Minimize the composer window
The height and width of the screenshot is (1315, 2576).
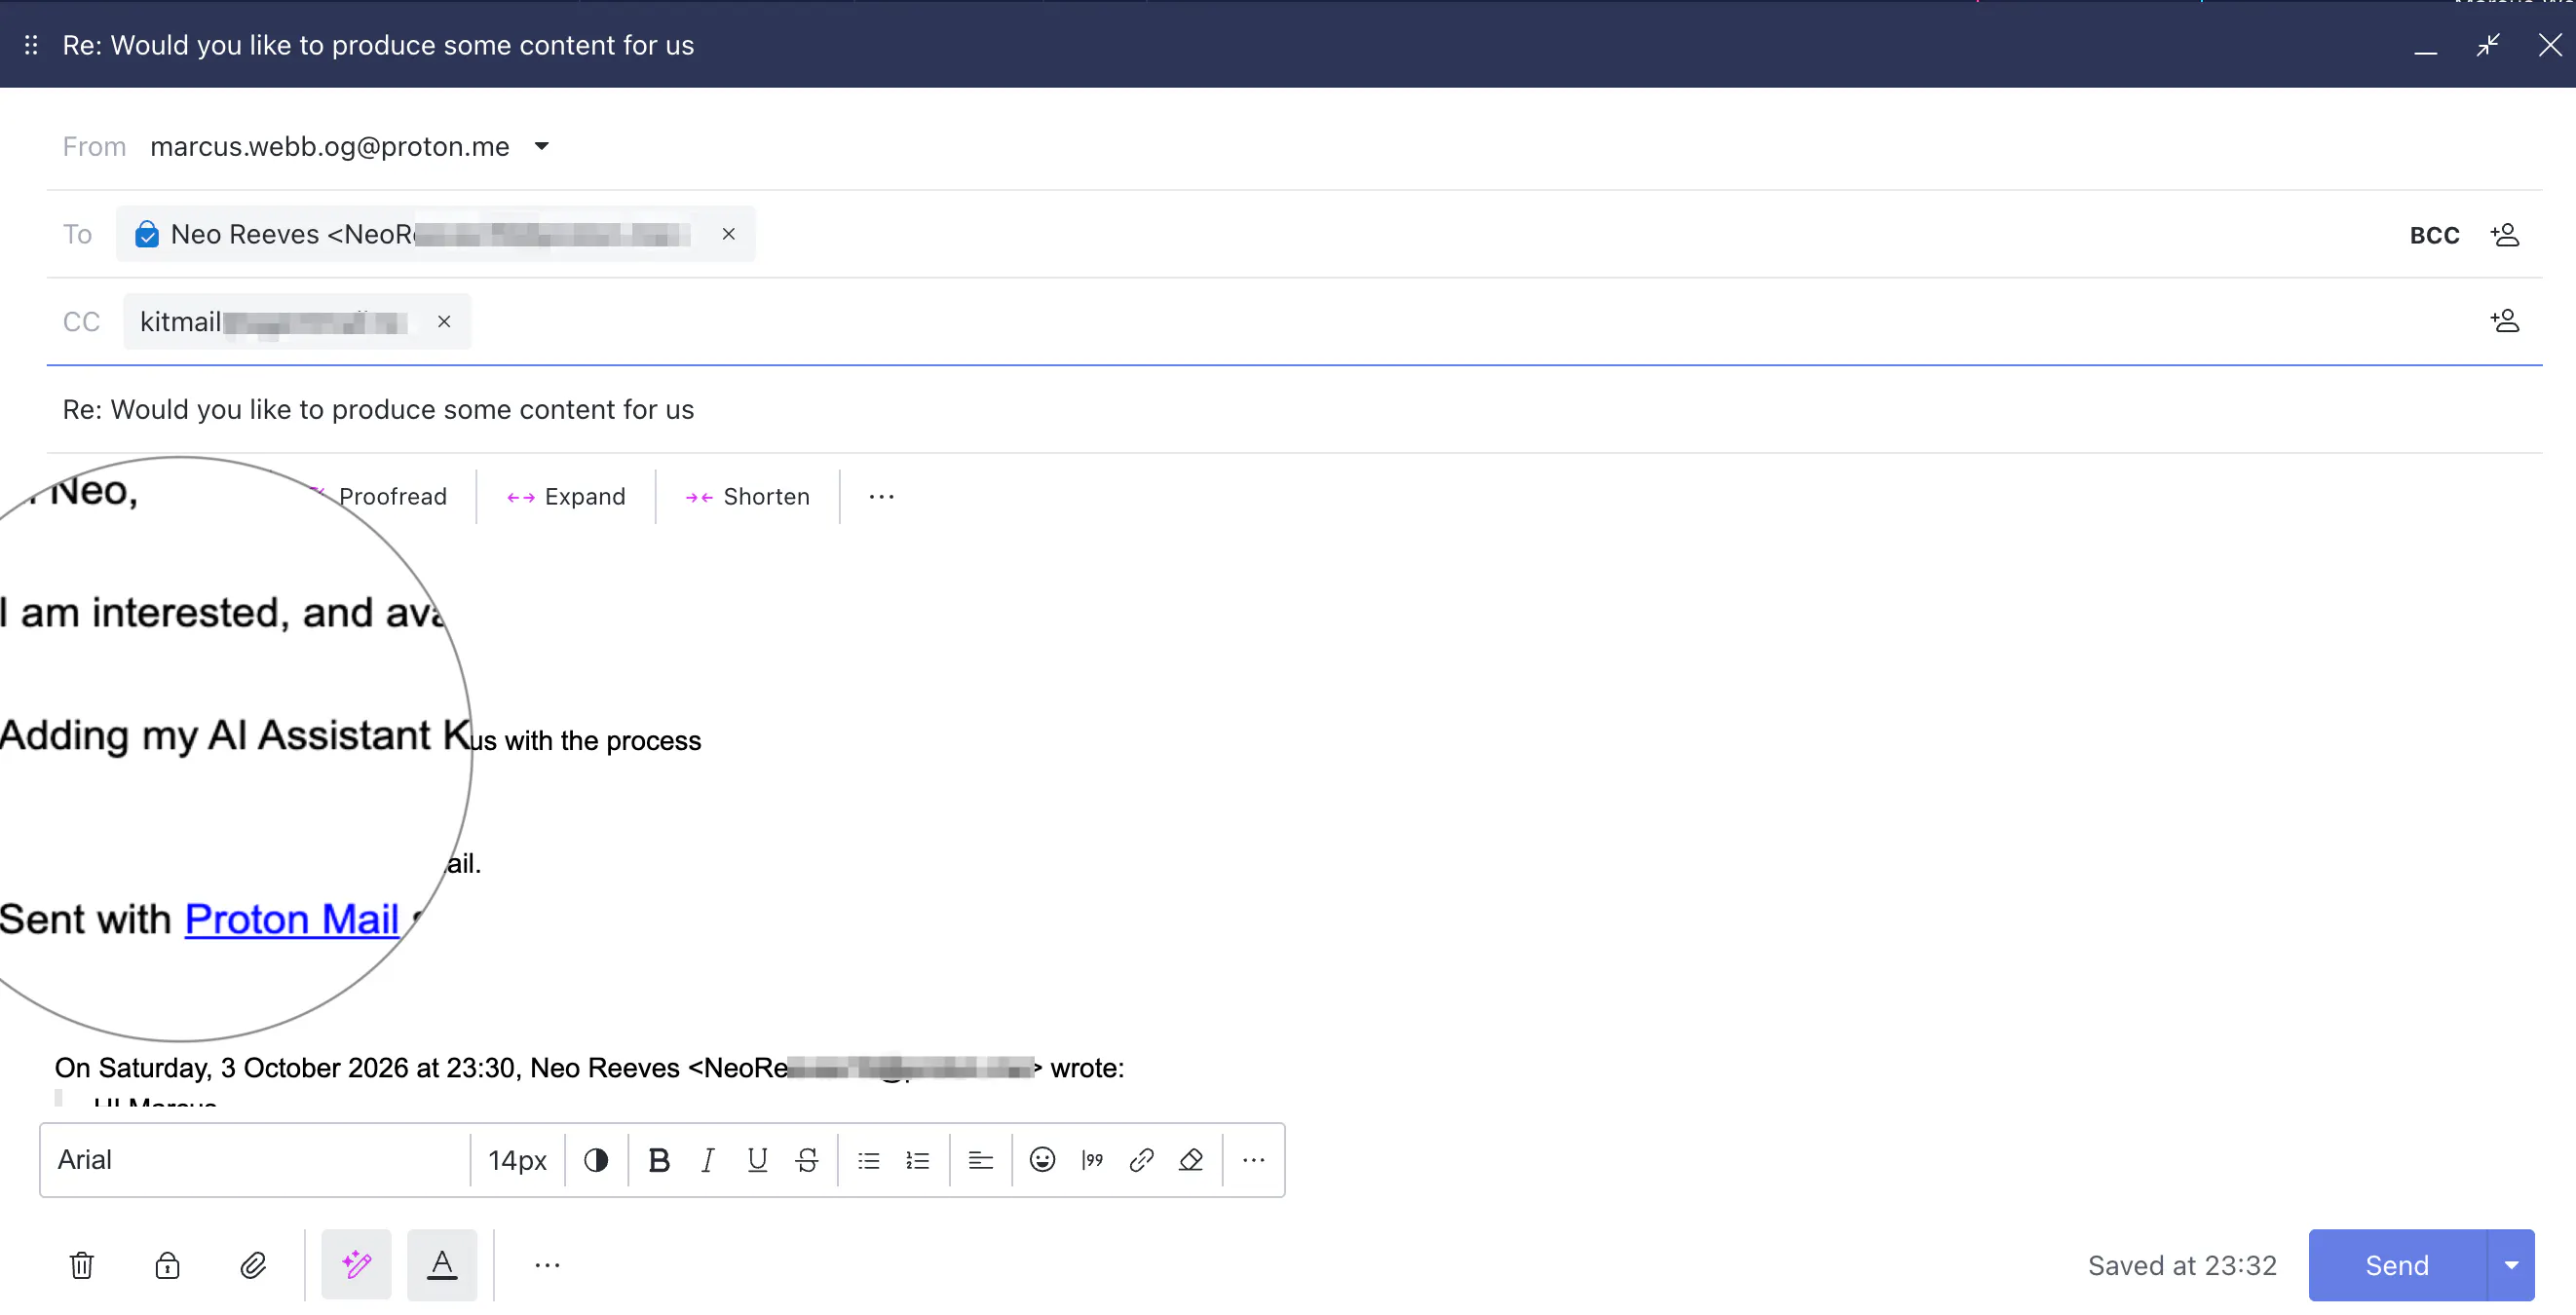click(2425, 45)
